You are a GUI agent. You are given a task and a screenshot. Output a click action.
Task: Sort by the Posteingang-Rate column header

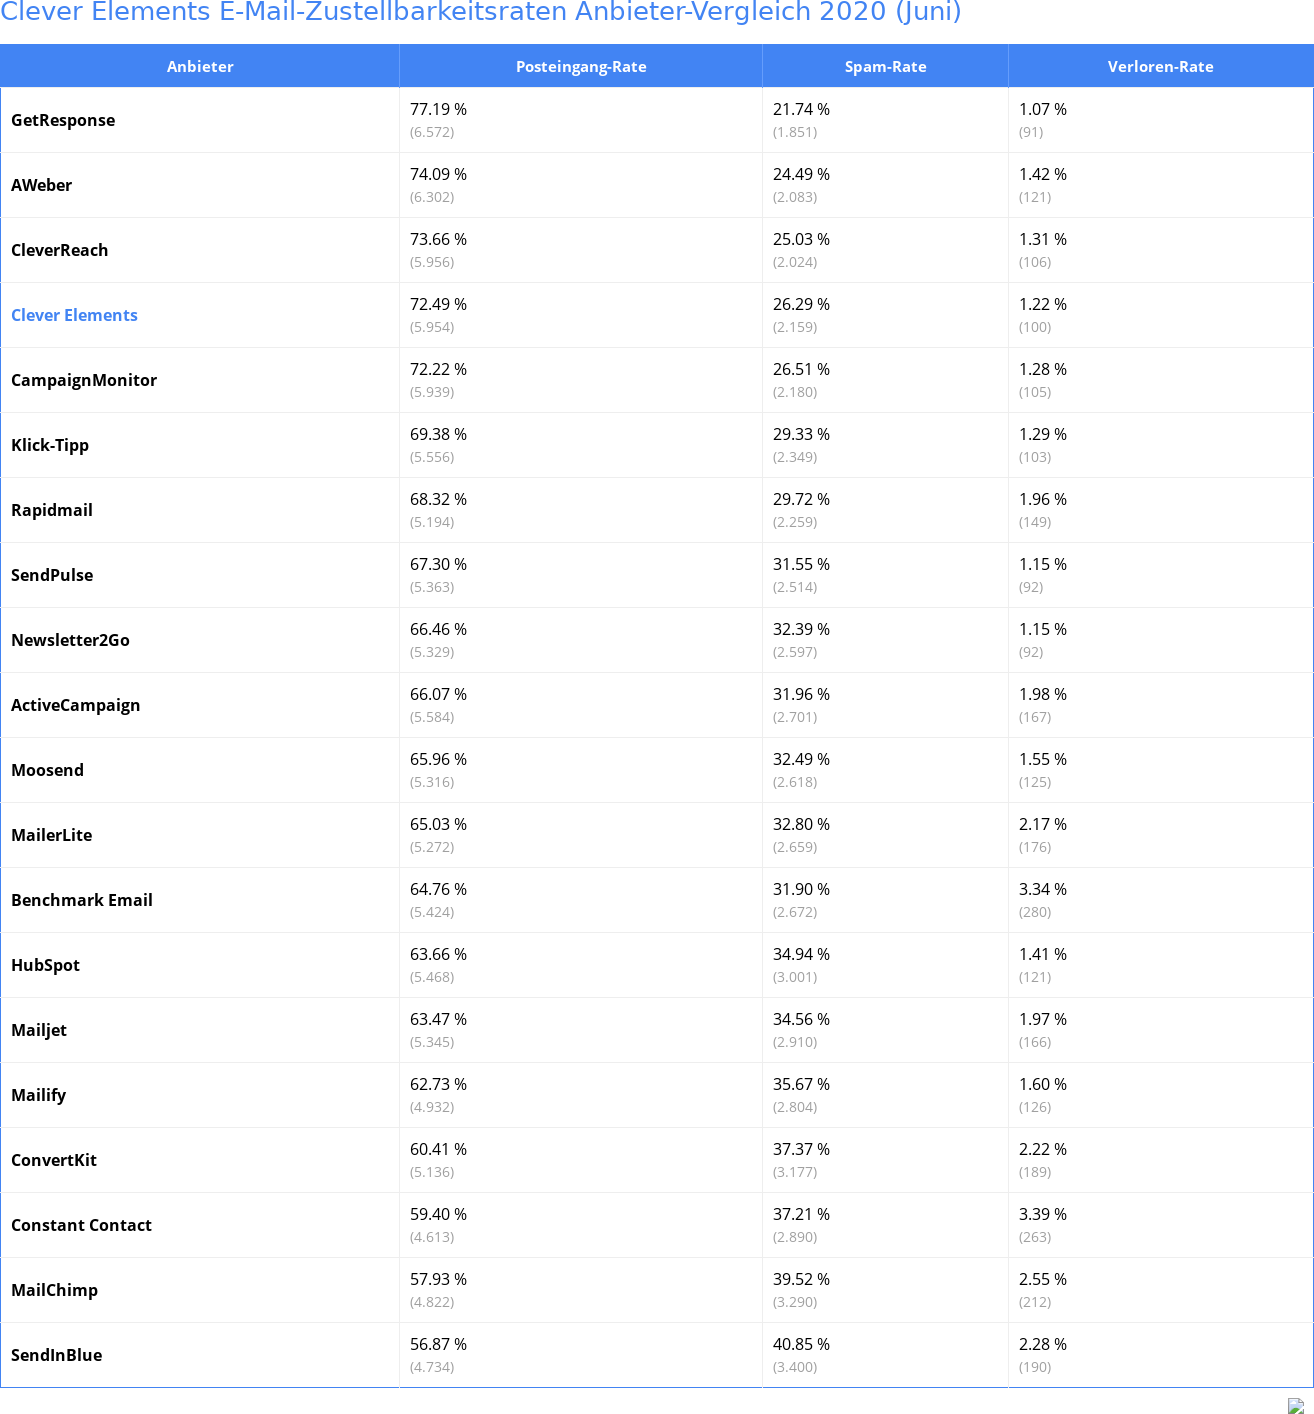[581, 66]
